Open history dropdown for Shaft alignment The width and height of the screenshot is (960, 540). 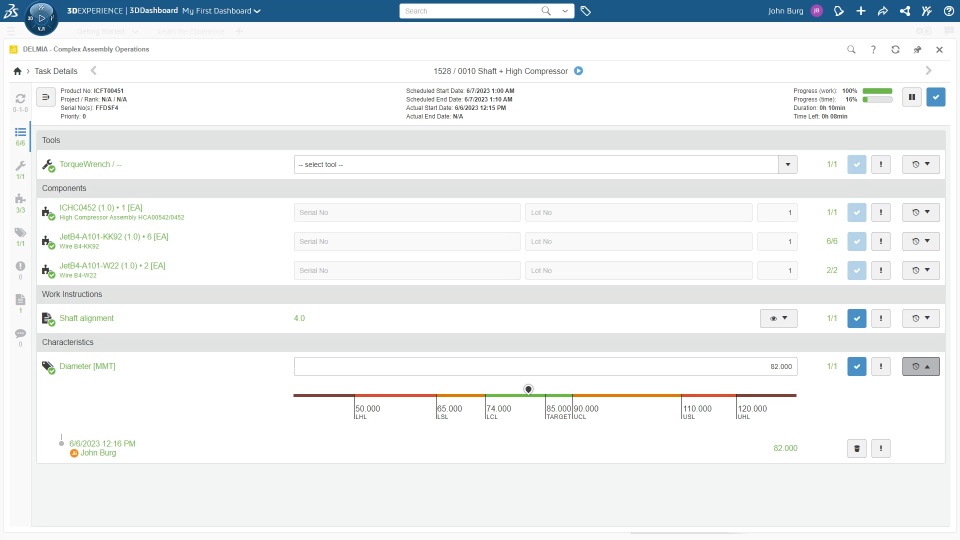921,318
